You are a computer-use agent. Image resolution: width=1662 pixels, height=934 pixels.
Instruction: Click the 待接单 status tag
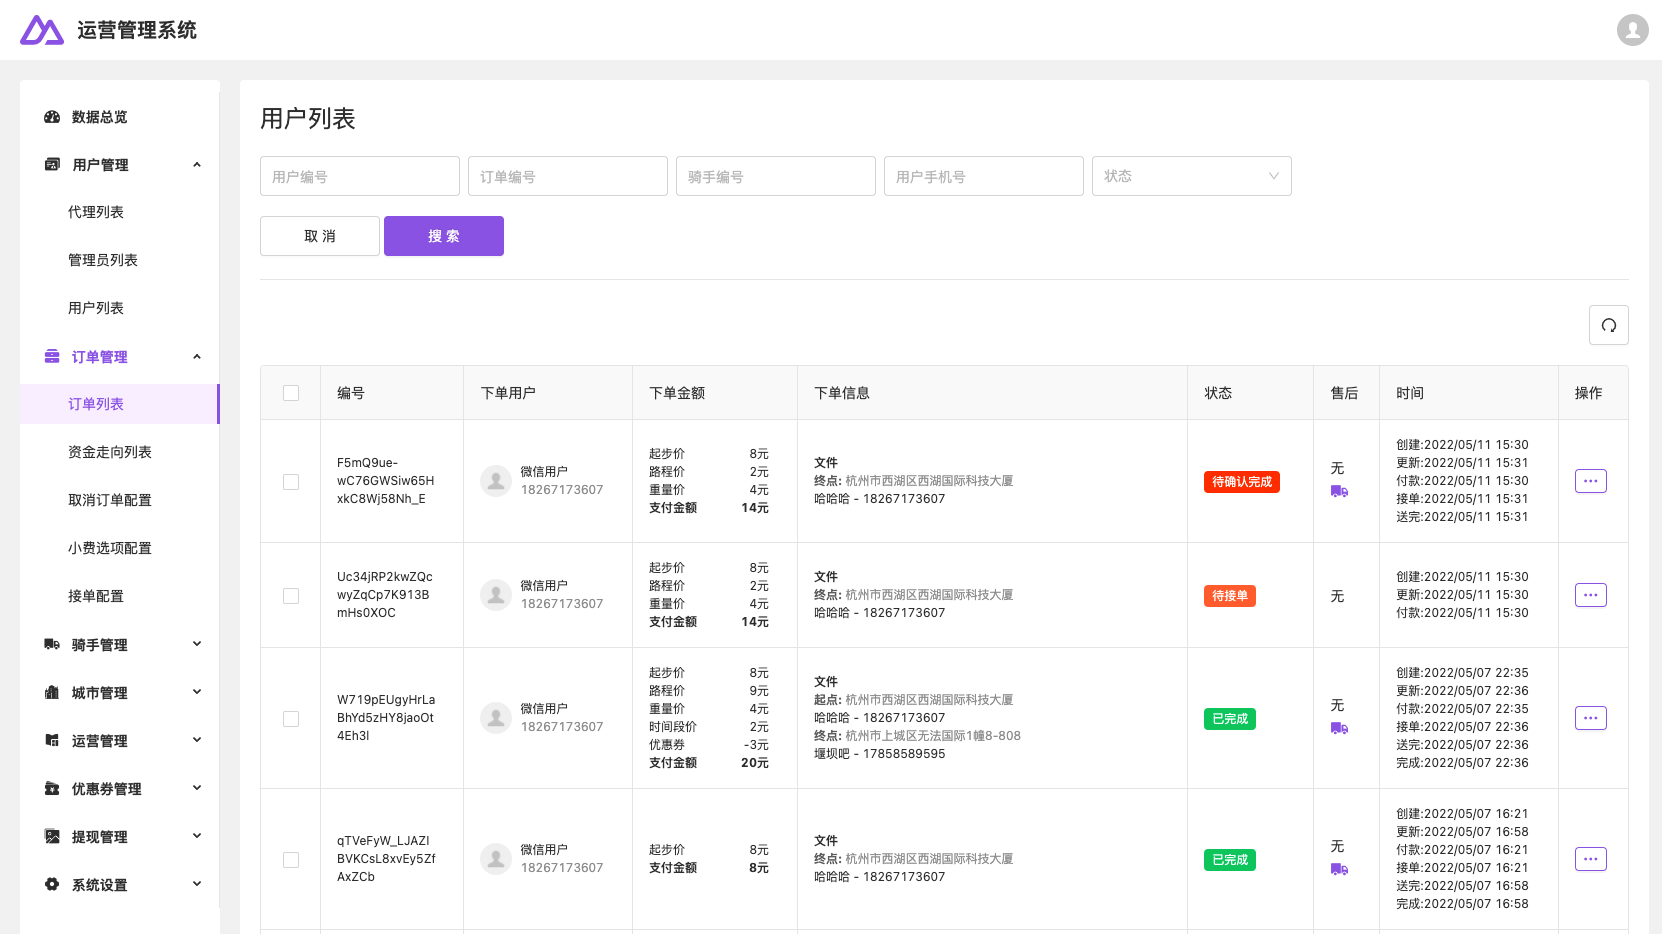pos(1230,596)
